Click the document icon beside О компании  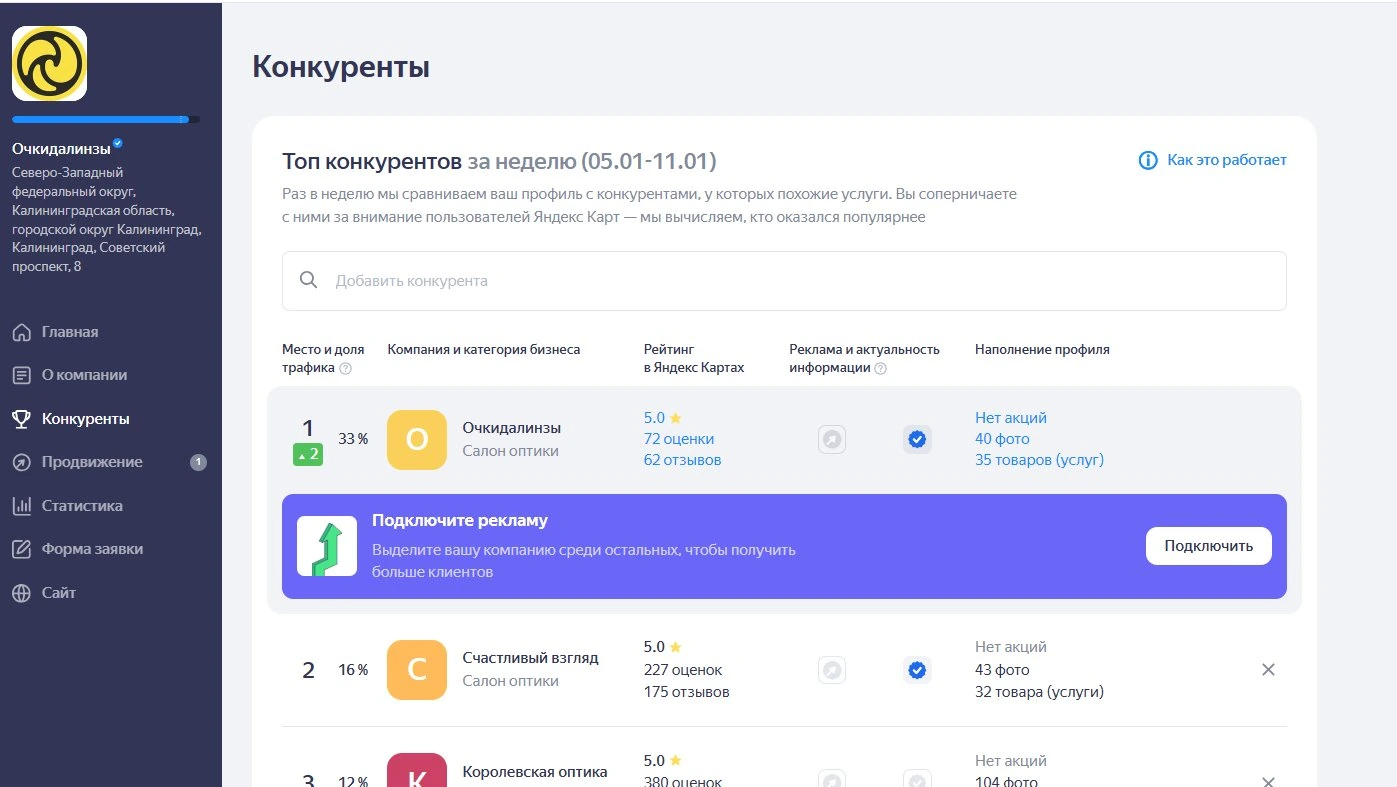coord(21,375)
